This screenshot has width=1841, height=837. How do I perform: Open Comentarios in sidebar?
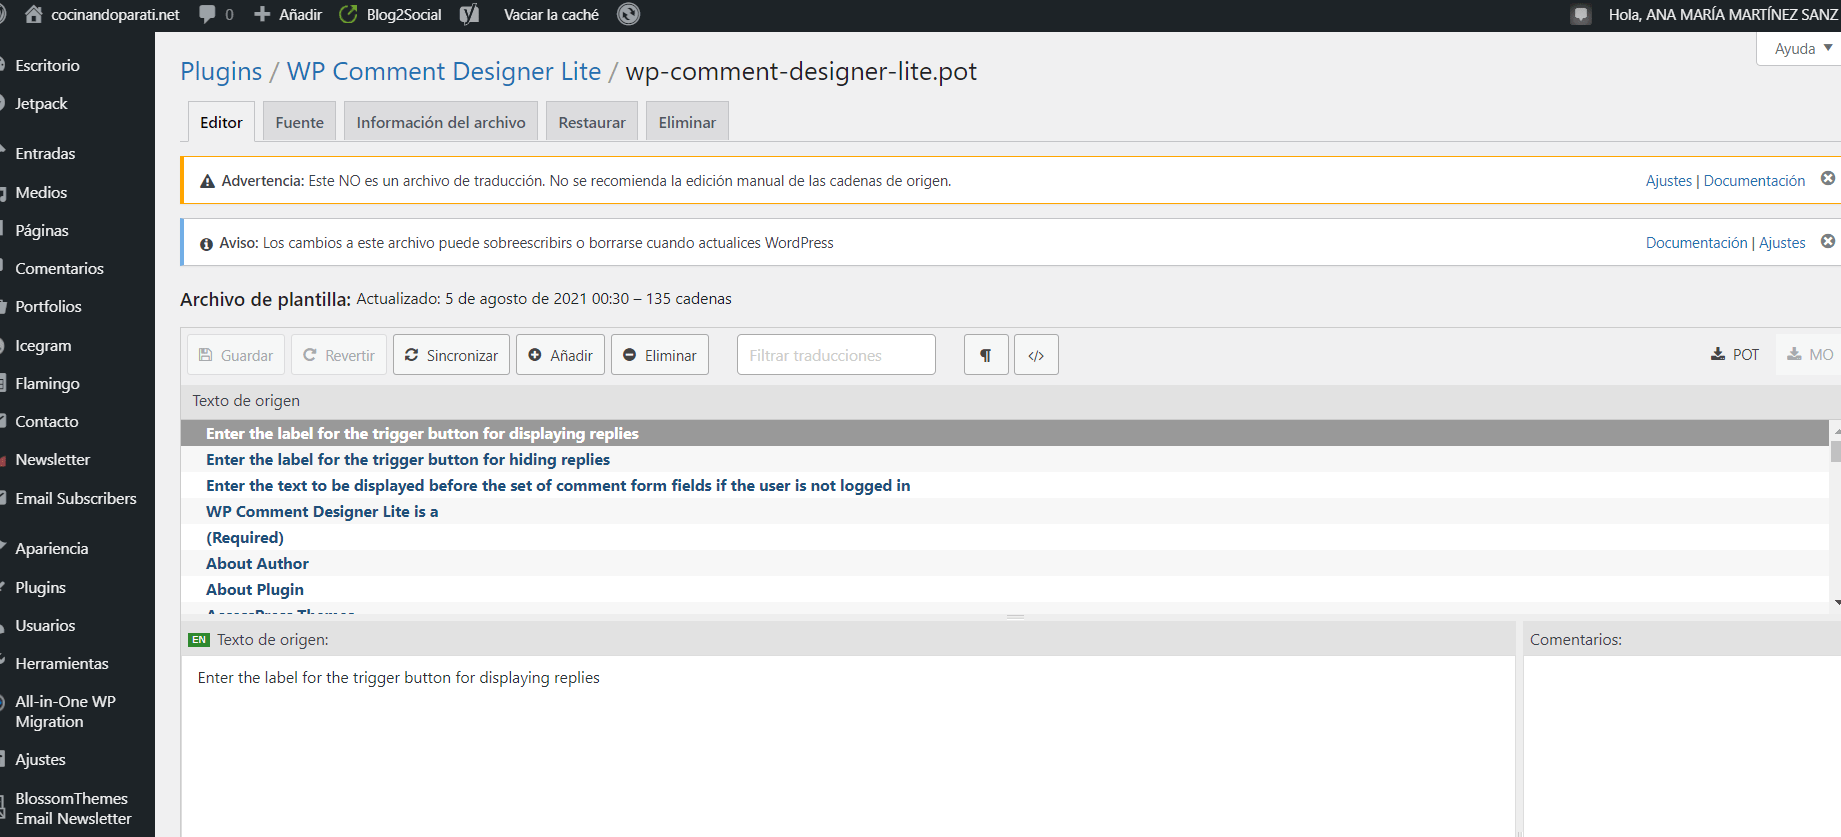59,268
